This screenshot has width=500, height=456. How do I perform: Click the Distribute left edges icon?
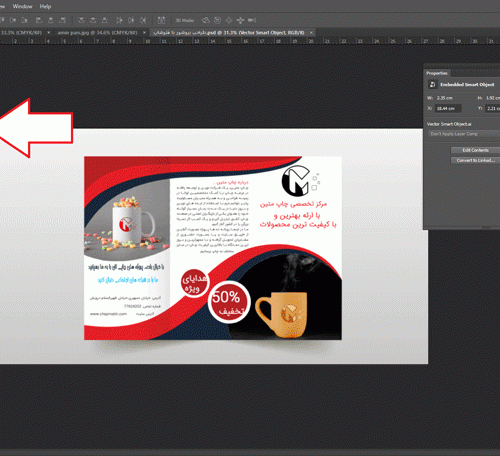[119, 20]
